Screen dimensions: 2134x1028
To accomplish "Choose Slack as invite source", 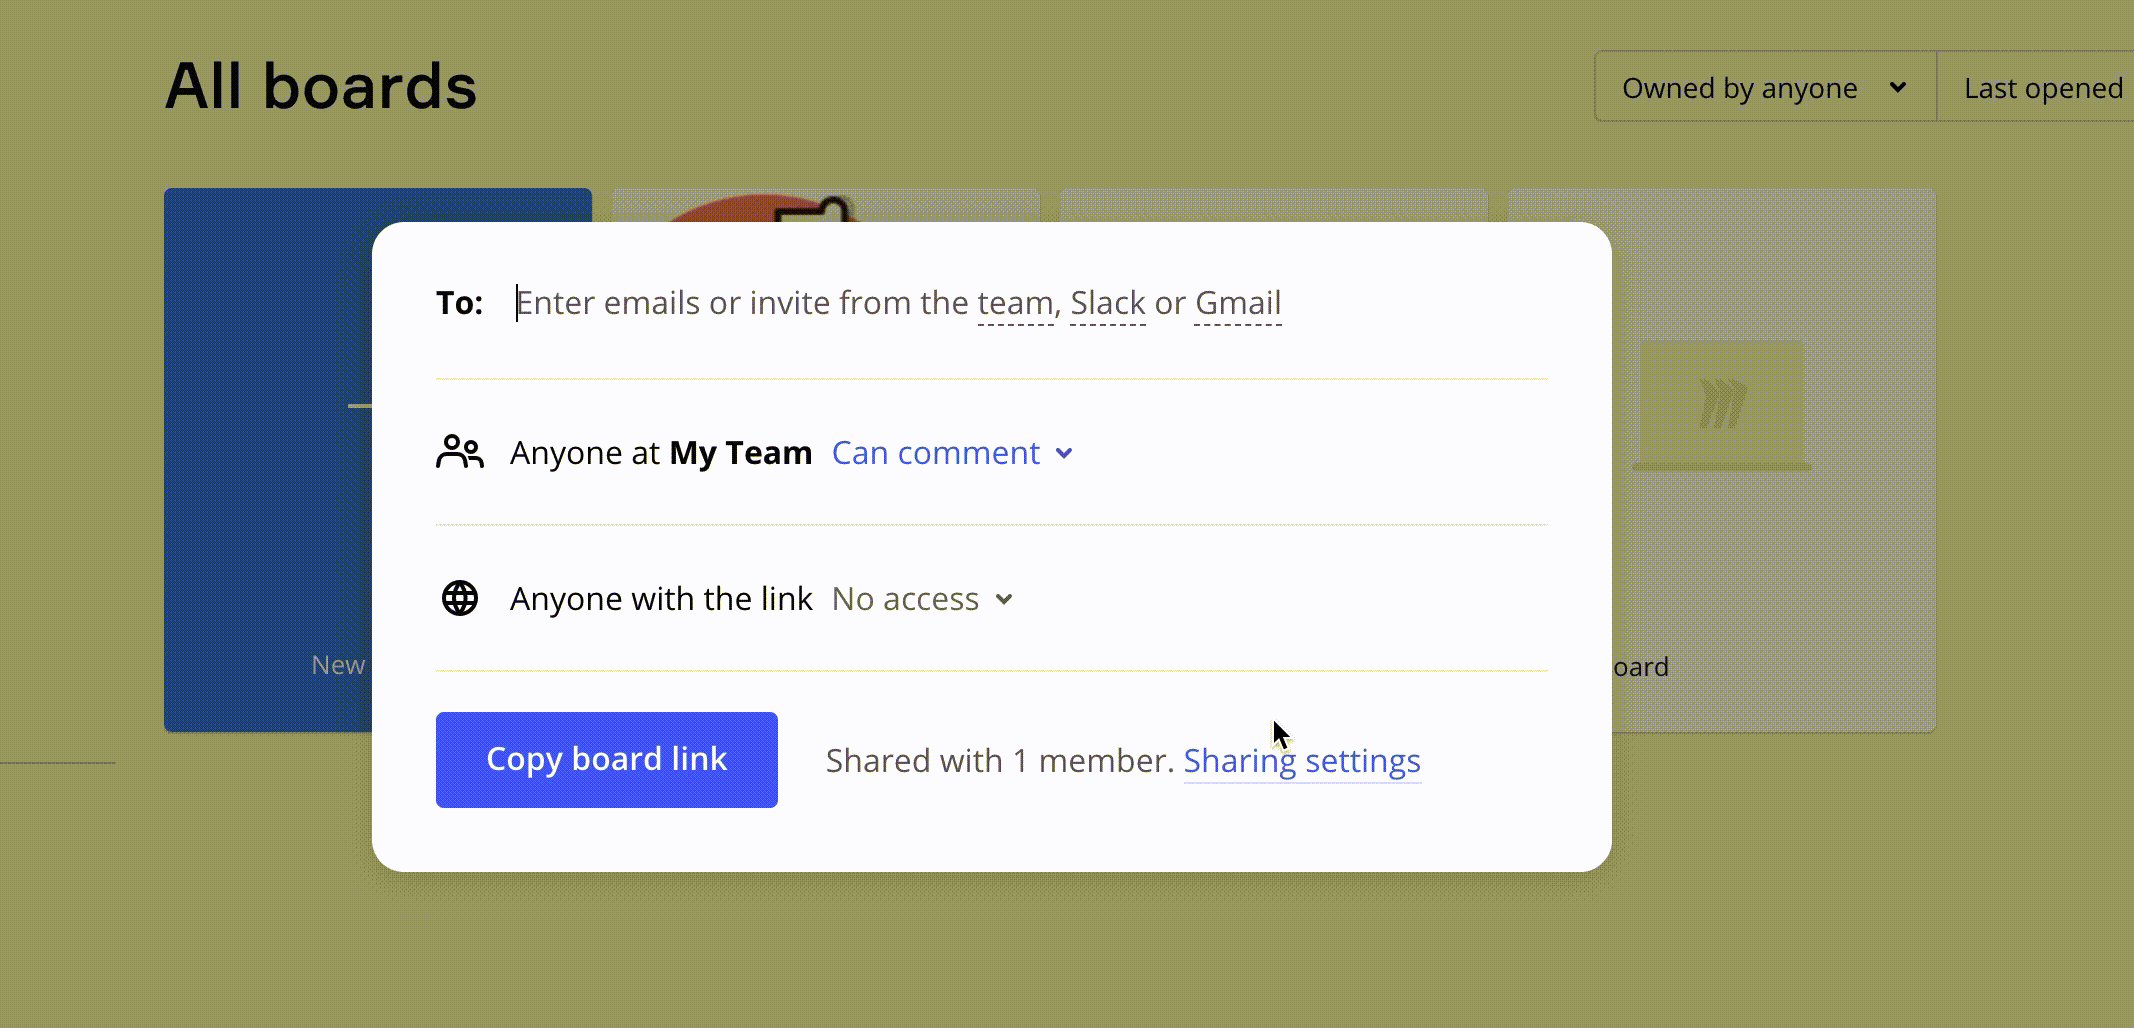I will [x=1107, y=303].
